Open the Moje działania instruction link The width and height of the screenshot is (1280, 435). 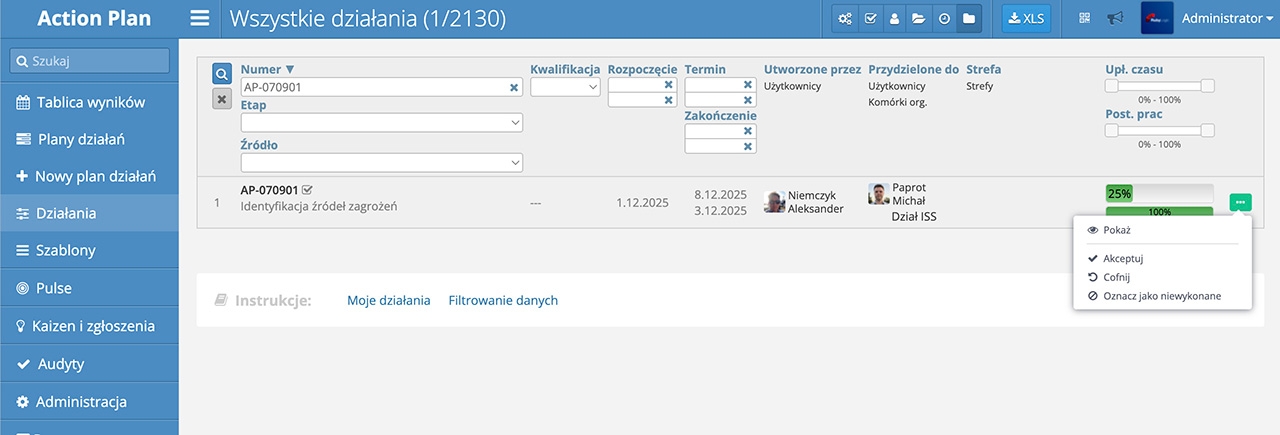click(x=389, y=300)
